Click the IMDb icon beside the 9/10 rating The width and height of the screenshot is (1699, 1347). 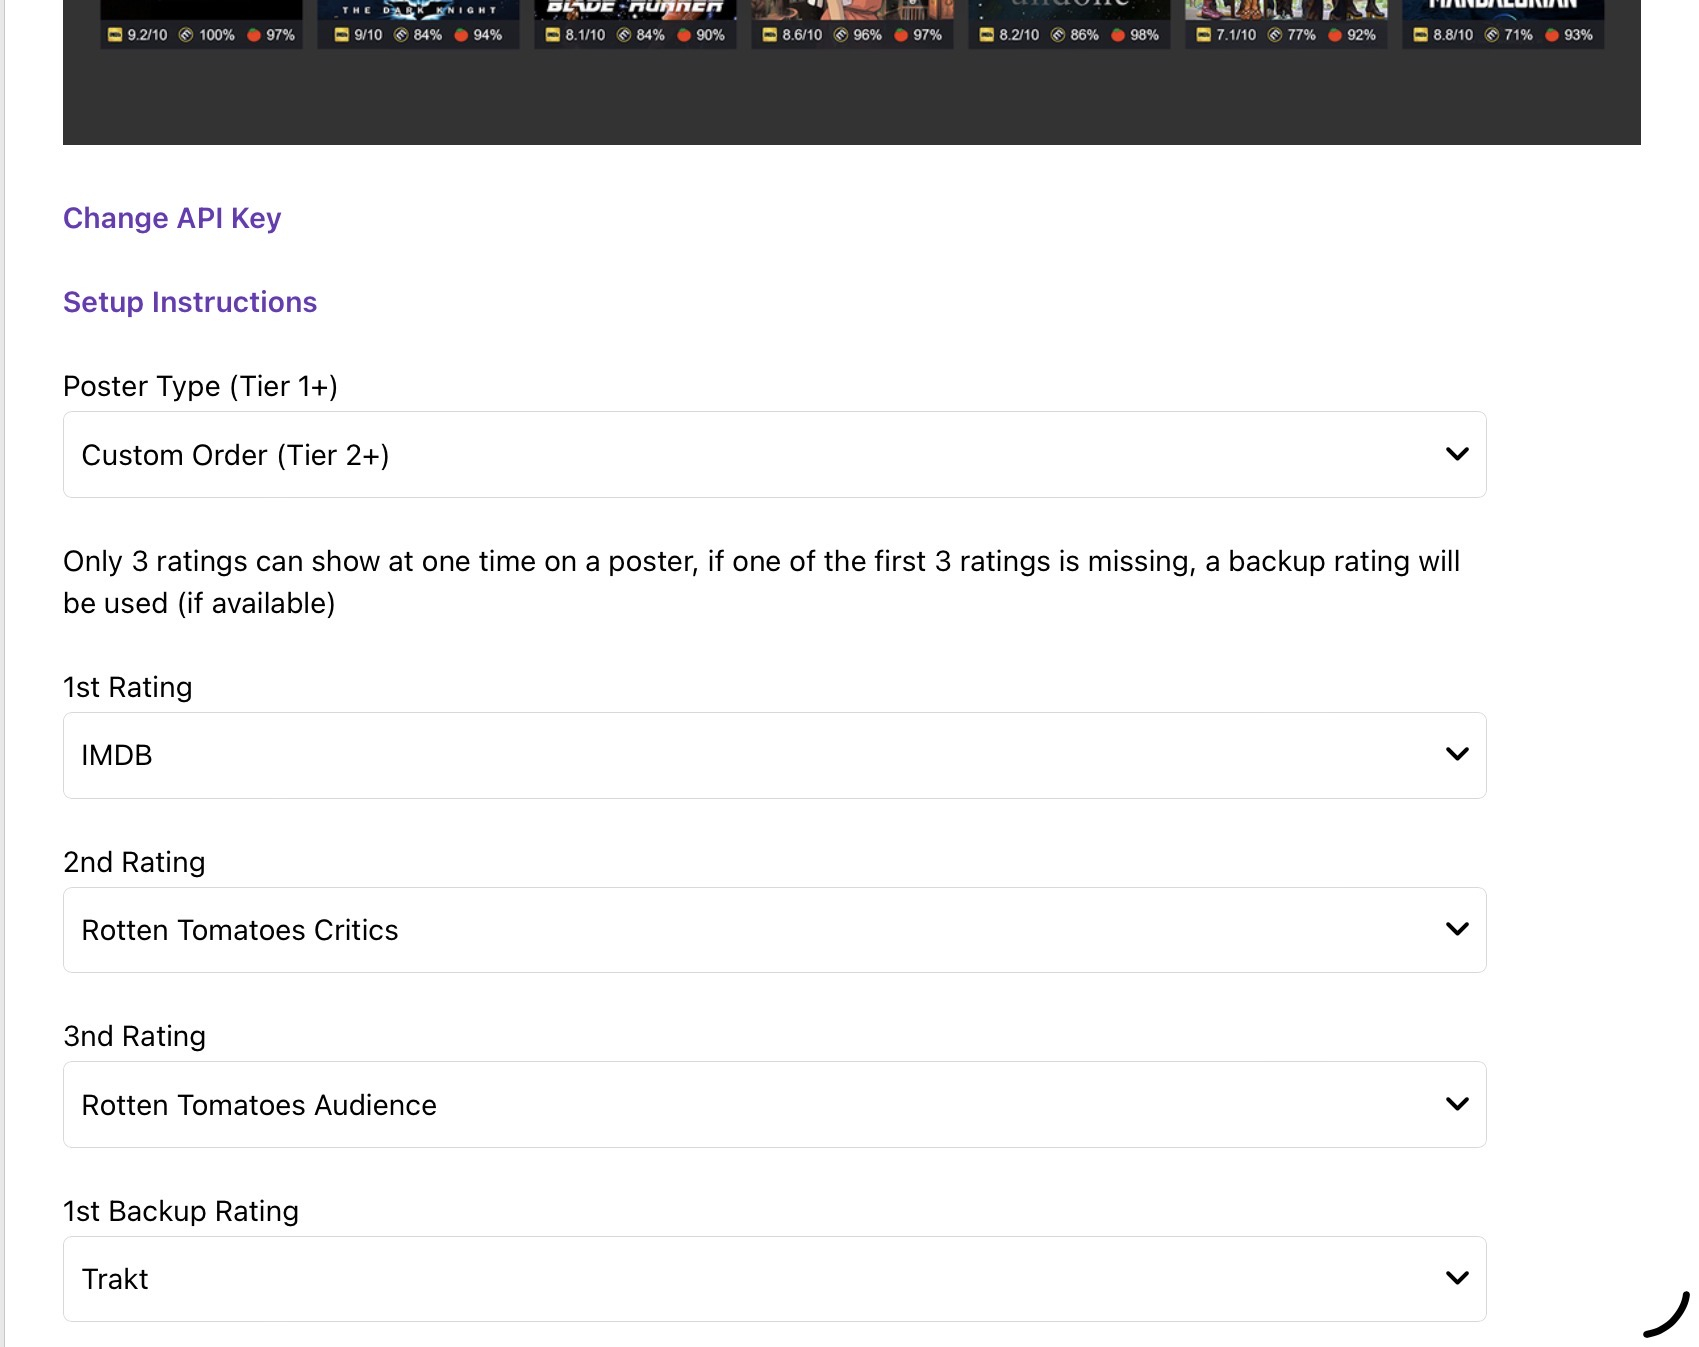pos(342,35)
